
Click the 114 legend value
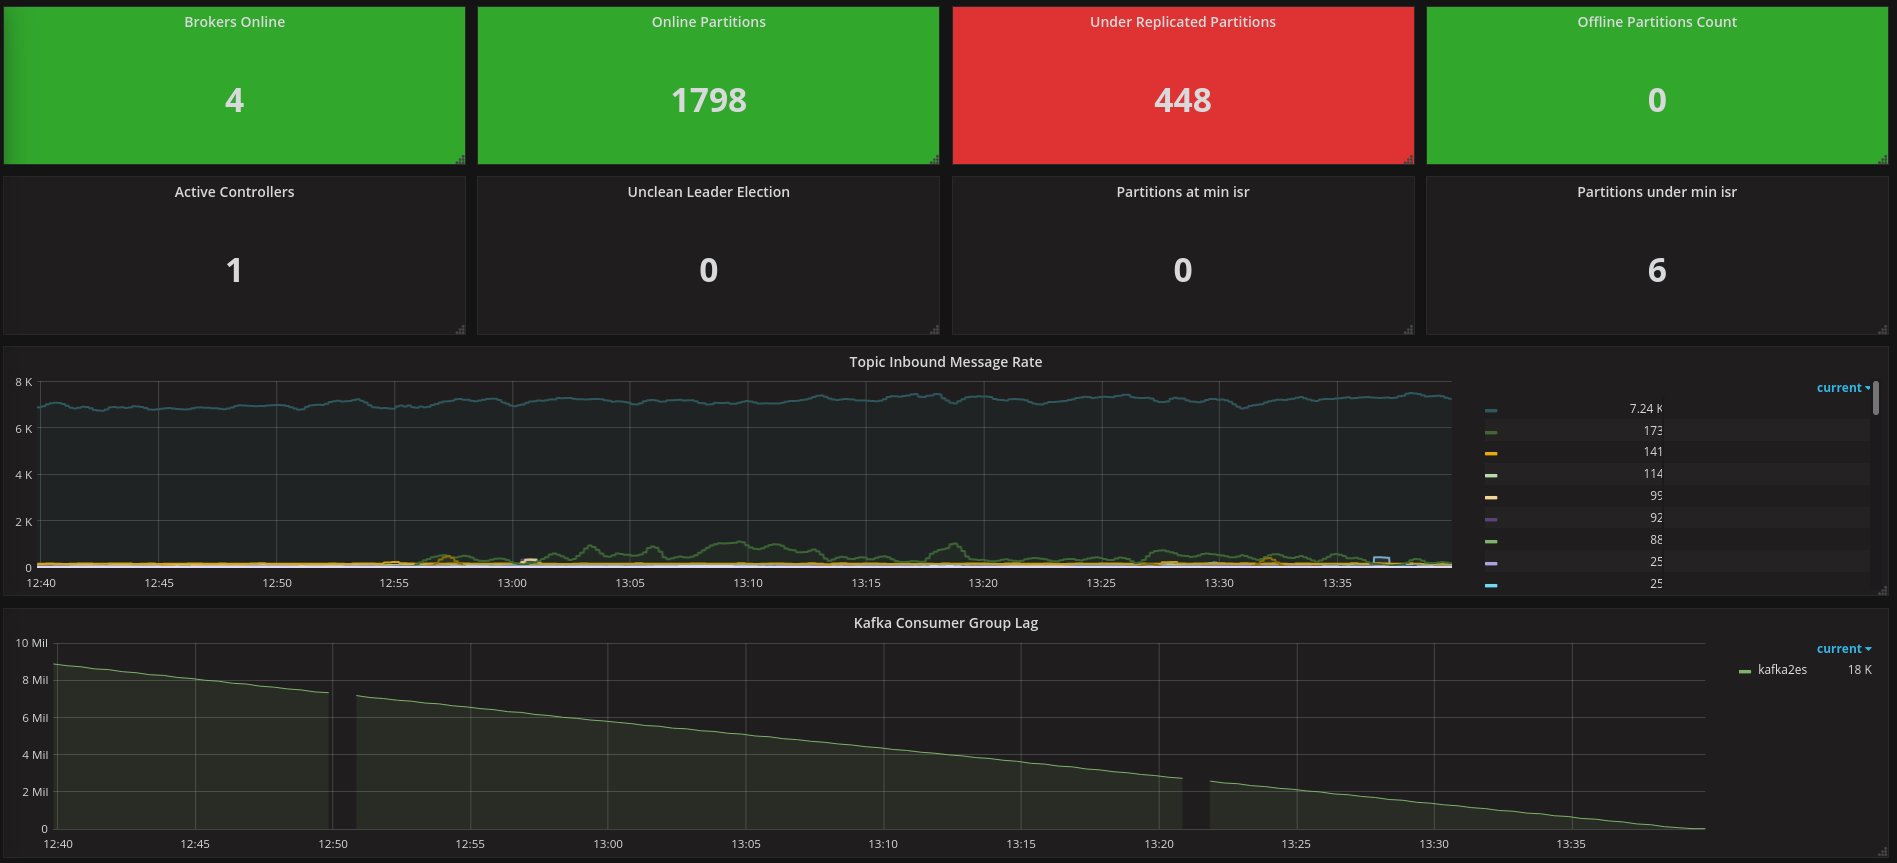coord(1652,474)
